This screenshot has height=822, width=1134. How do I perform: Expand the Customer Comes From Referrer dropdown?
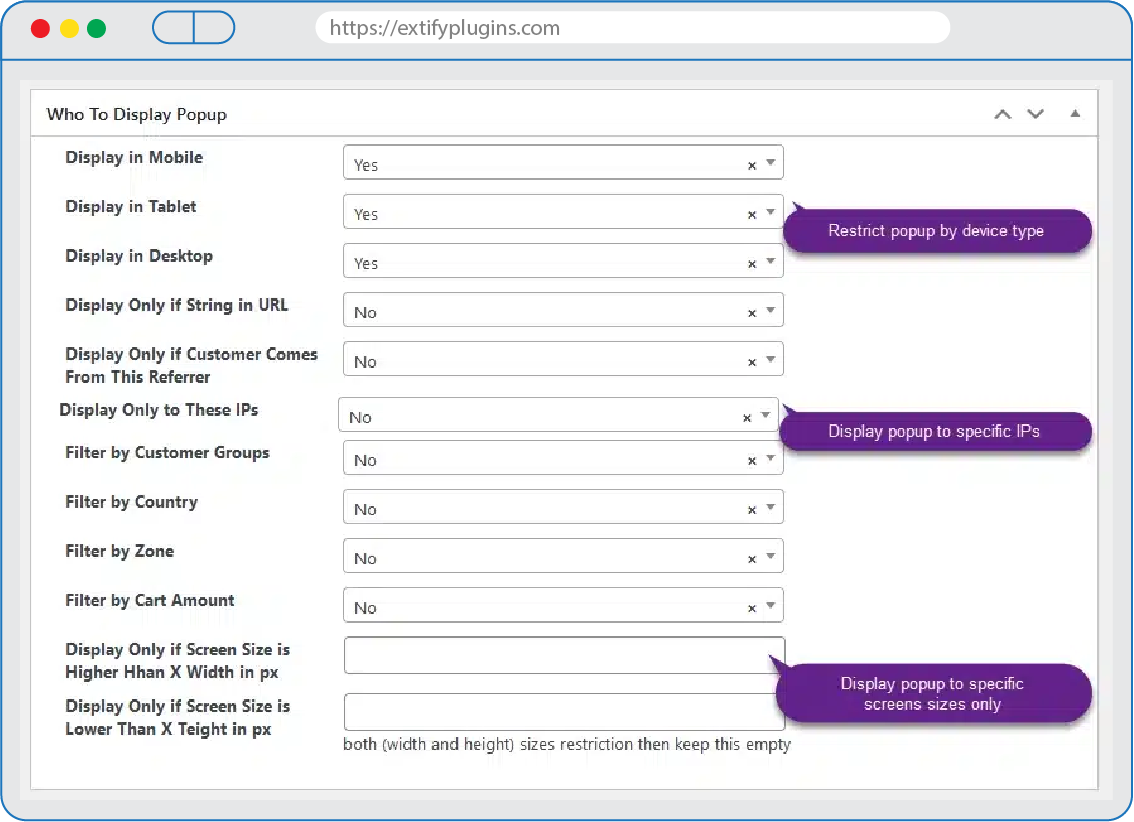770,360
